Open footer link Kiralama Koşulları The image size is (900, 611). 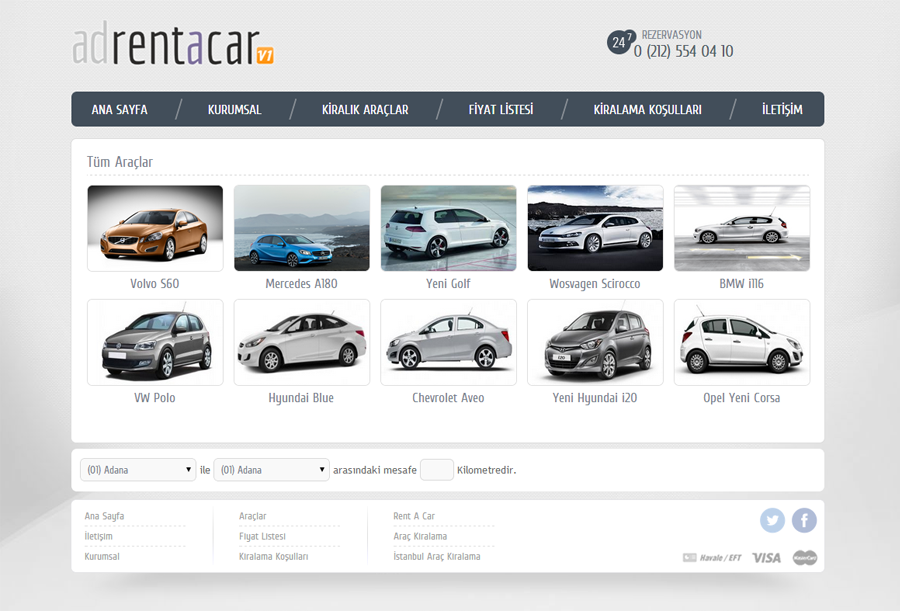click(x=274, y=556)
